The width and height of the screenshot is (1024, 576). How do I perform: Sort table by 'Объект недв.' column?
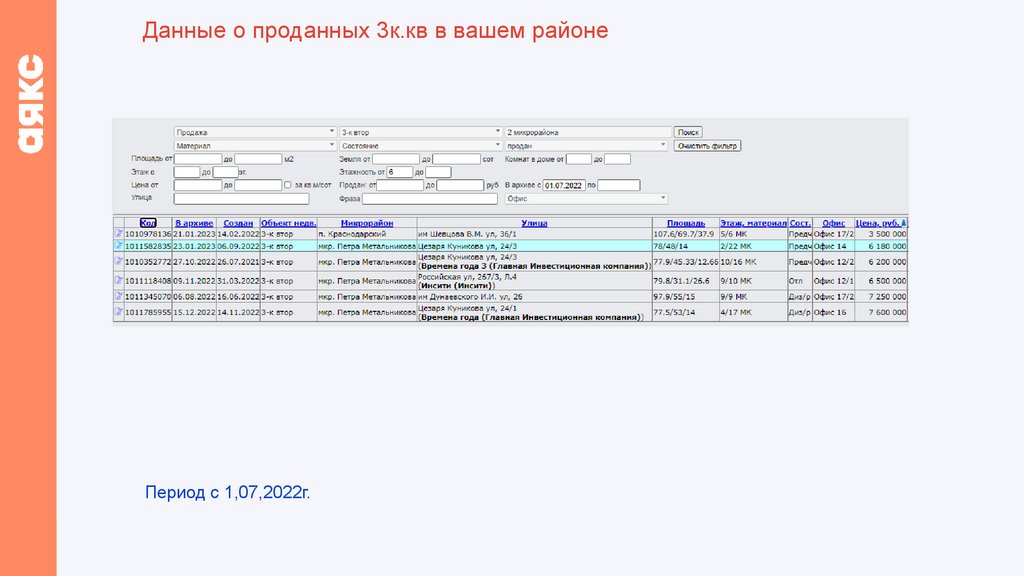coord(289,223)
